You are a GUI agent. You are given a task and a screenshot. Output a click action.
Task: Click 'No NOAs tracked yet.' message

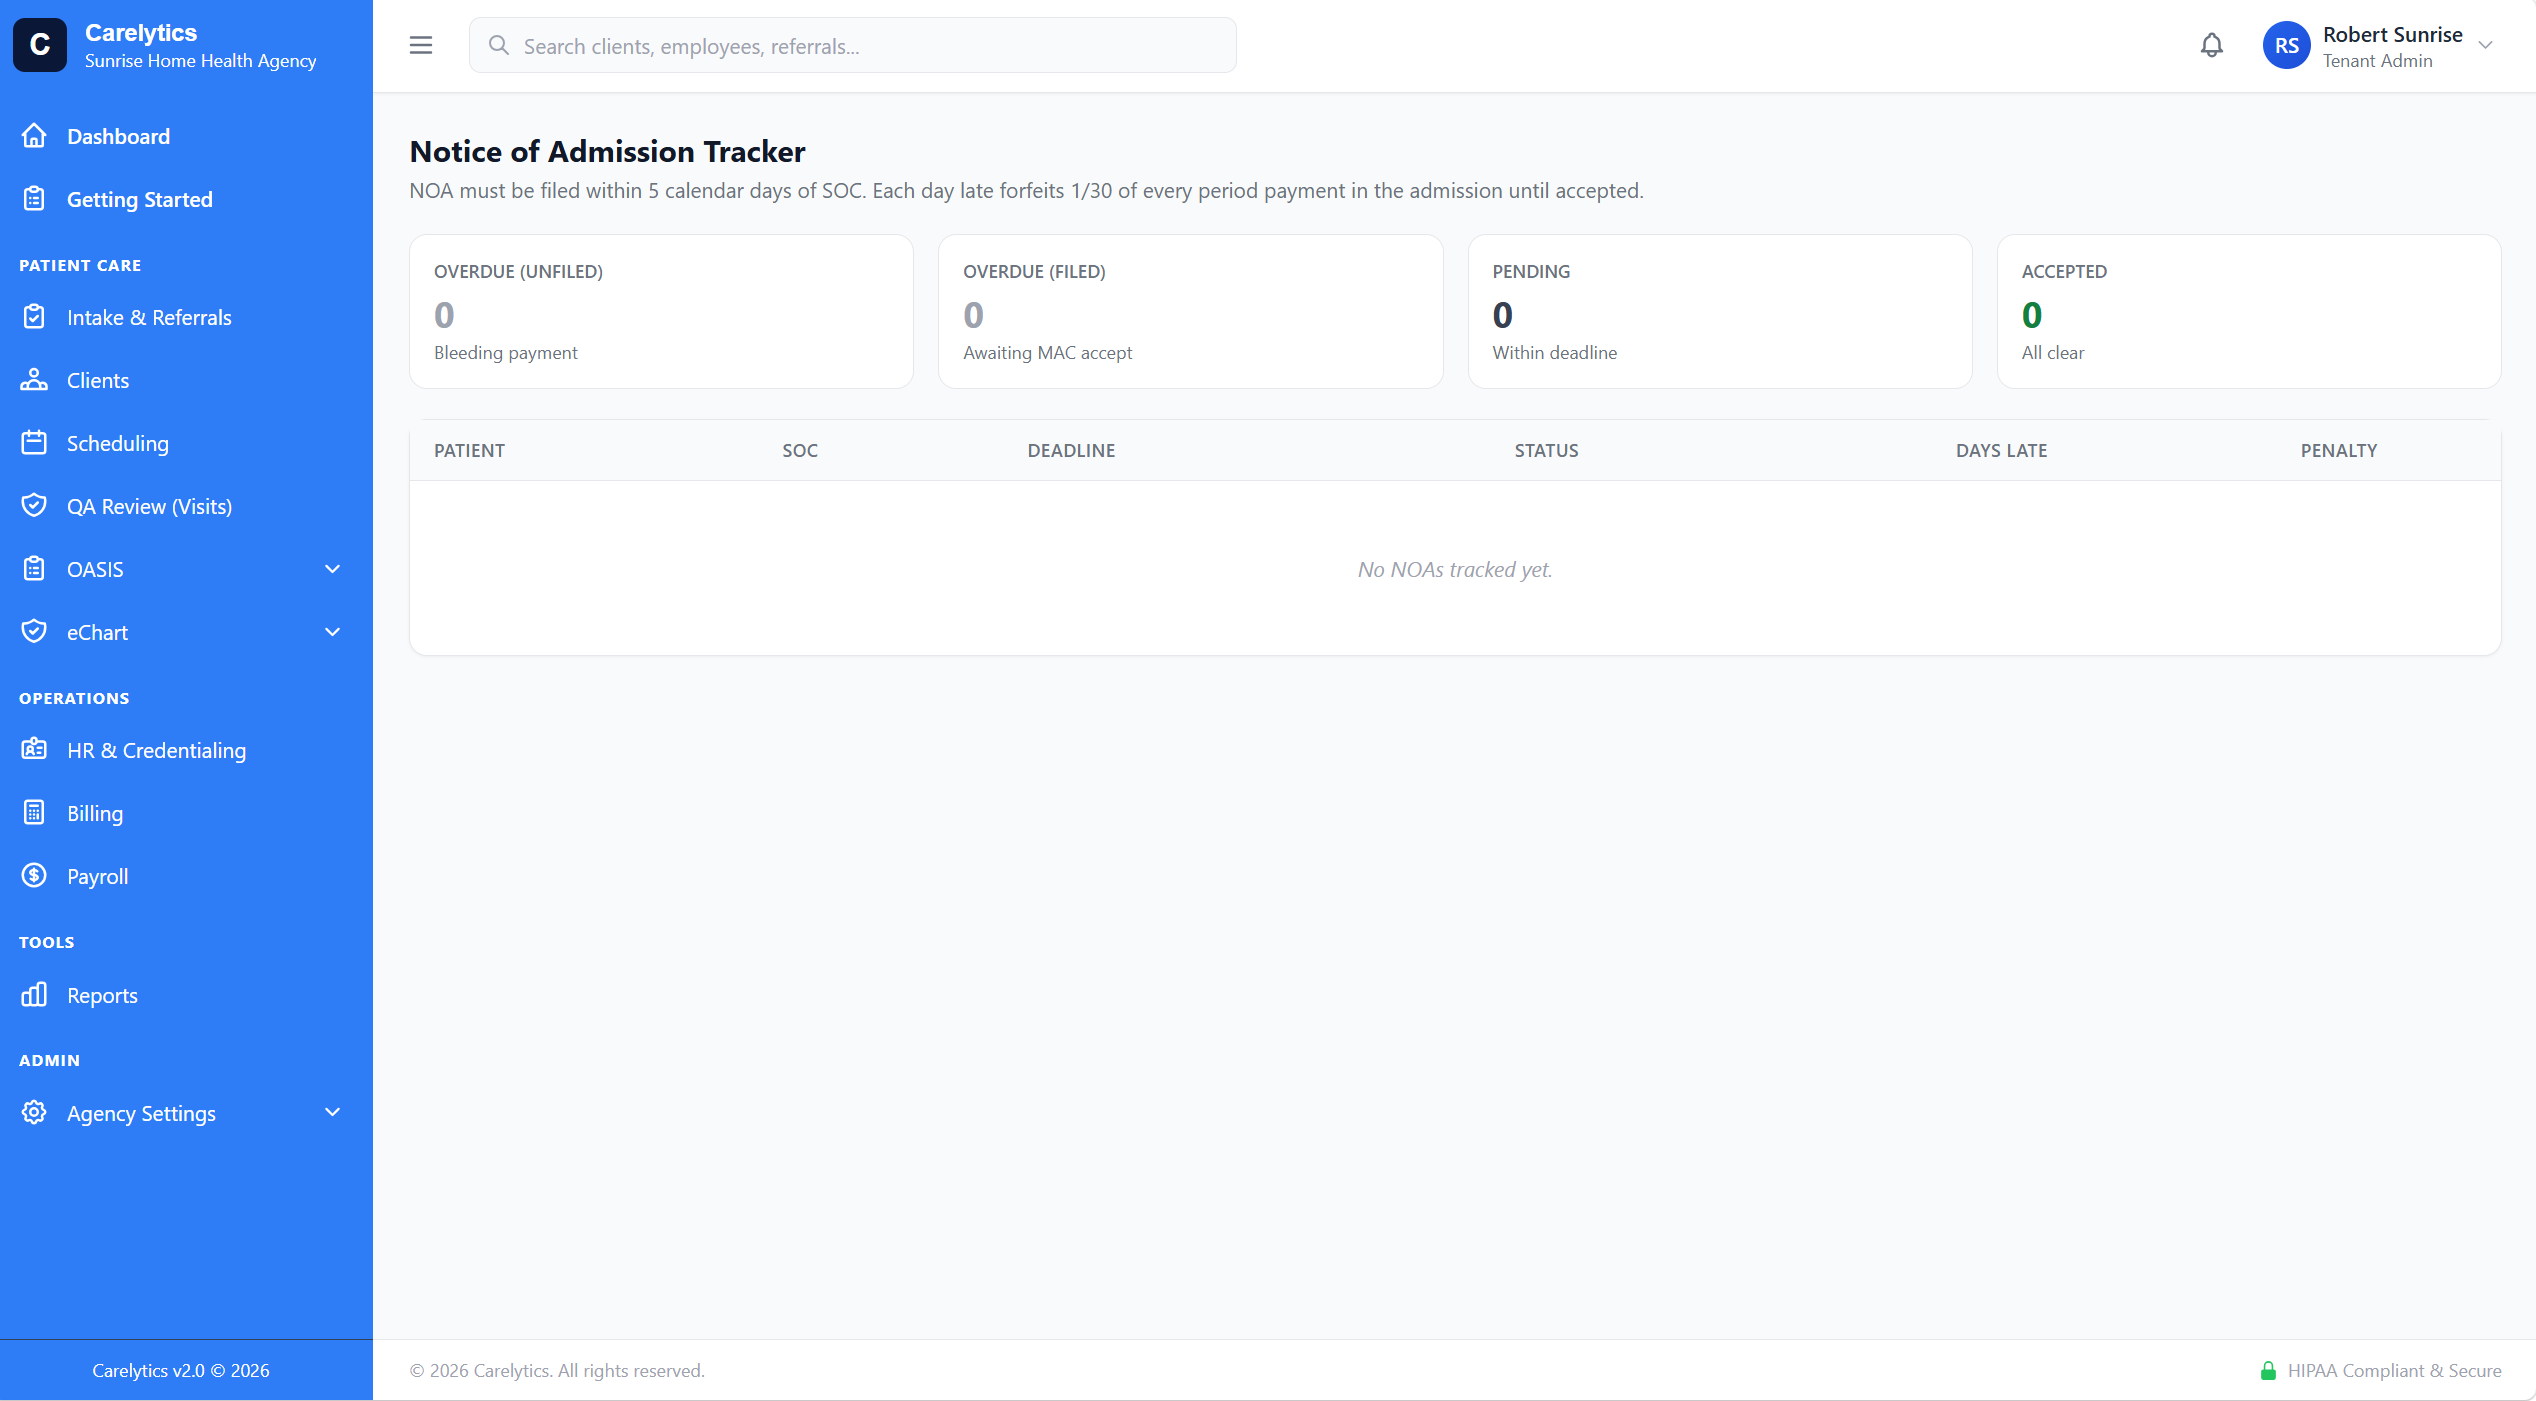pos(1455,569)
